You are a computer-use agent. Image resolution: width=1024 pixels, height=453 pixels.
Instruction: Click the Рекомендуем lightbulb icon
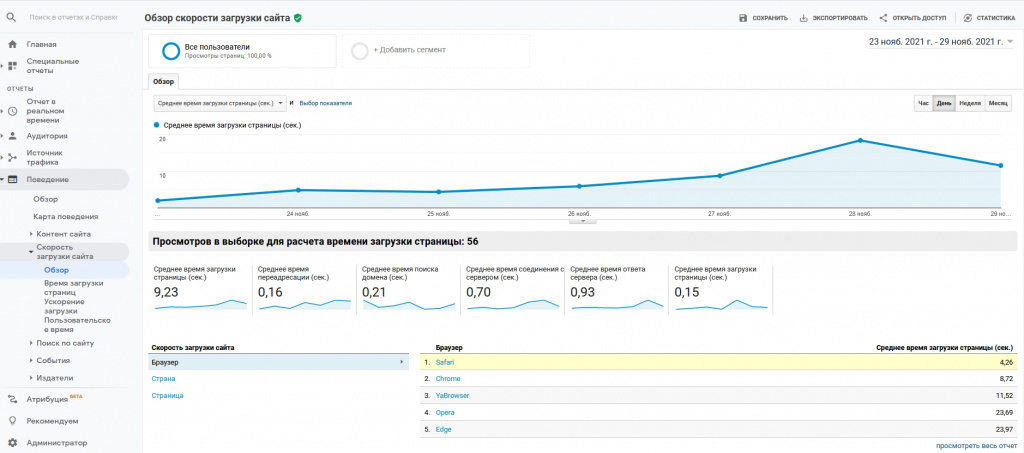pos(12,421)
